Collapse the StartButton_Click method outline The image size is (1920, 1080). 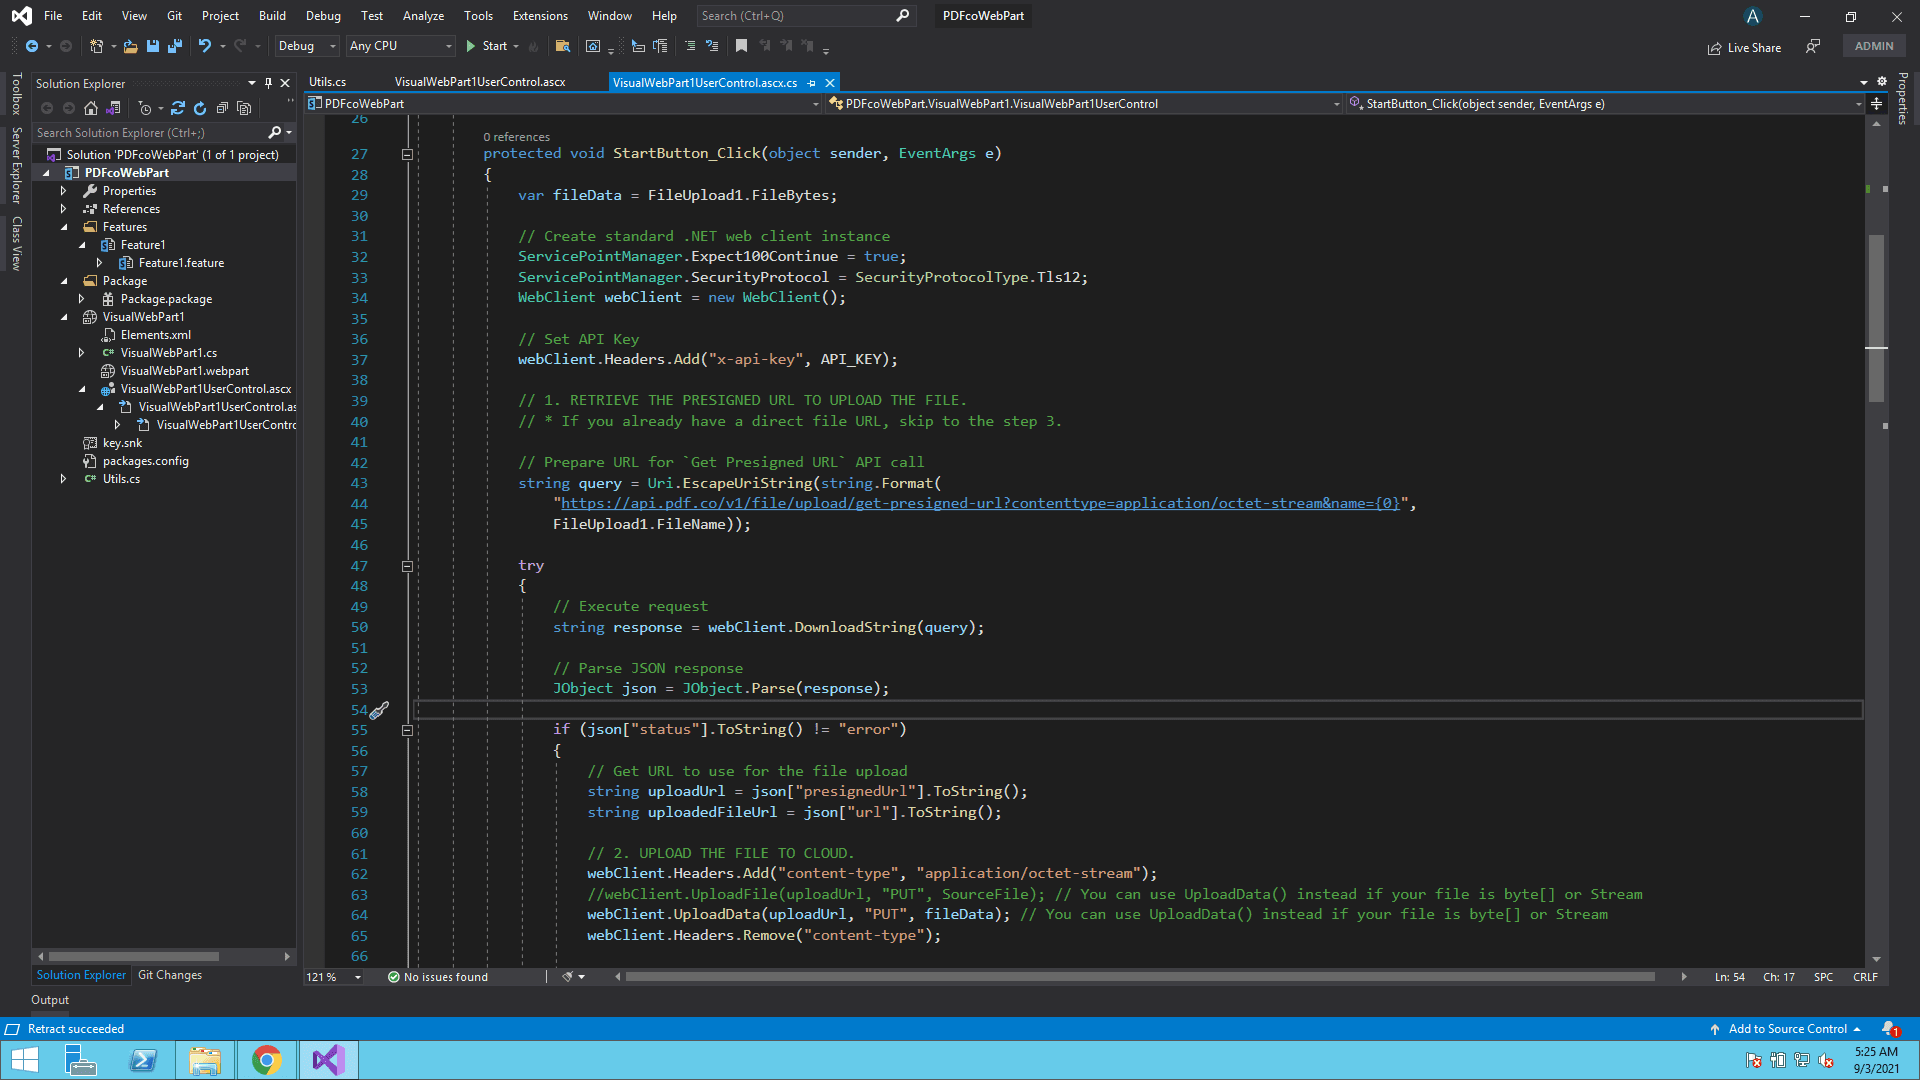pyautogui.click(x=407, y=154)
